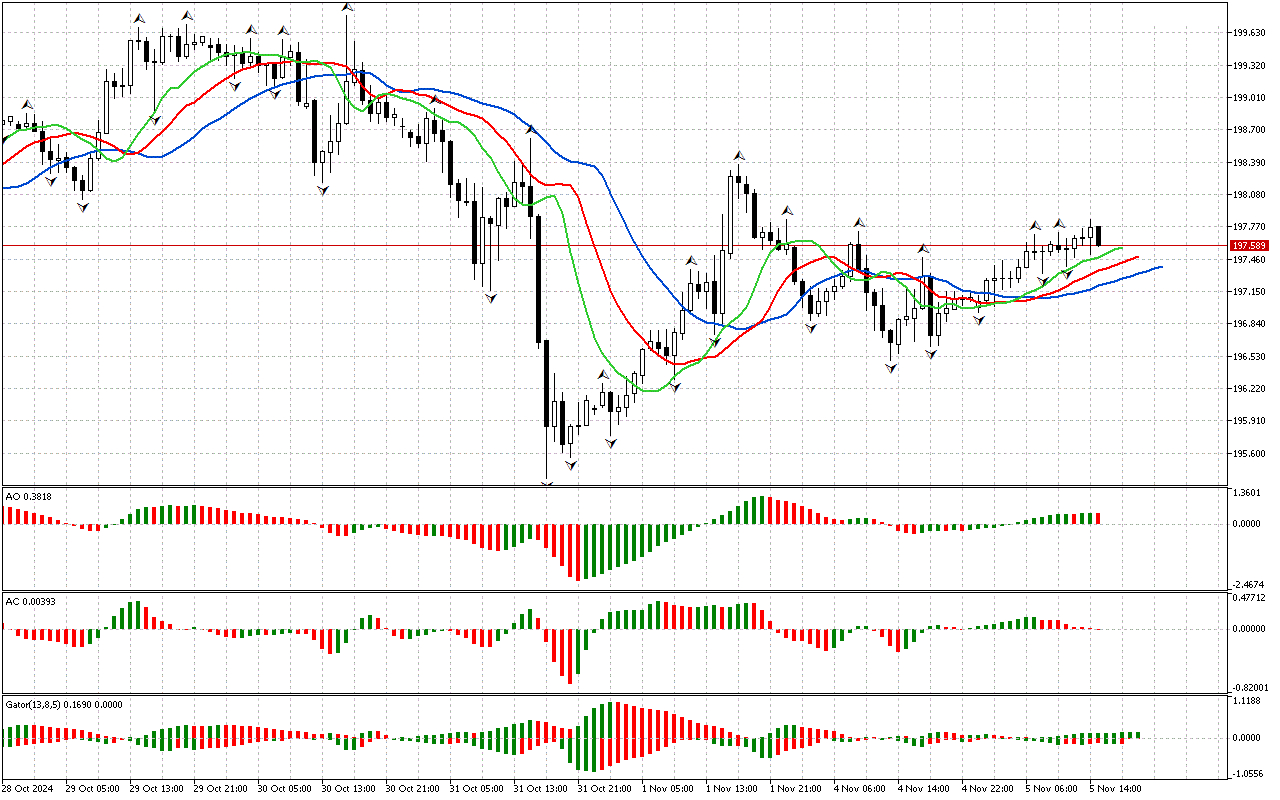This screenshot has width=1280, height=800.
Task: Pick the 198.700 price axis value
Action: coord(1251,130)
